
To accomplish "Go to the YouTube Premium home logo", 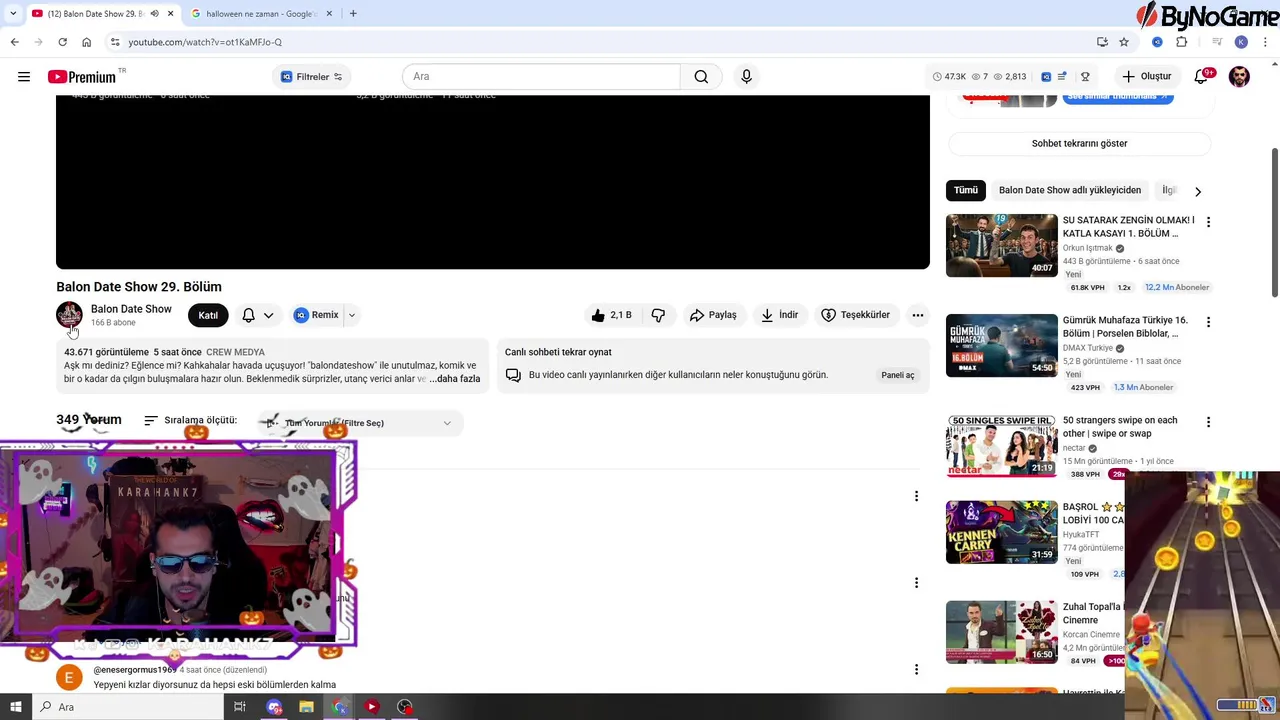I will click(x=82, y=77).
